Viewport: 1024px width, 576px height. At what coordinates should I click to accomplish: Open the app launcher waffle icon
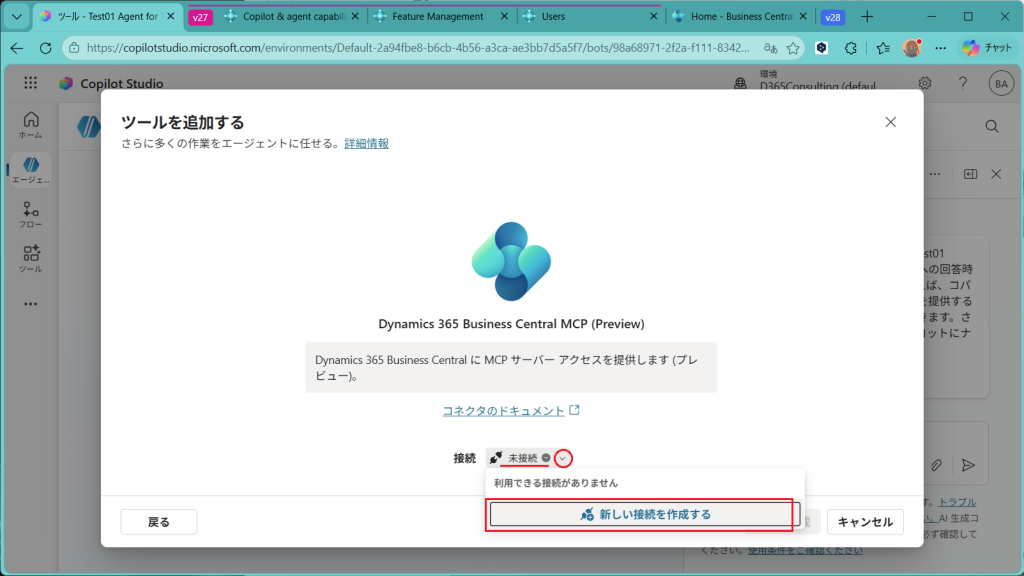[x=30, y=84]
